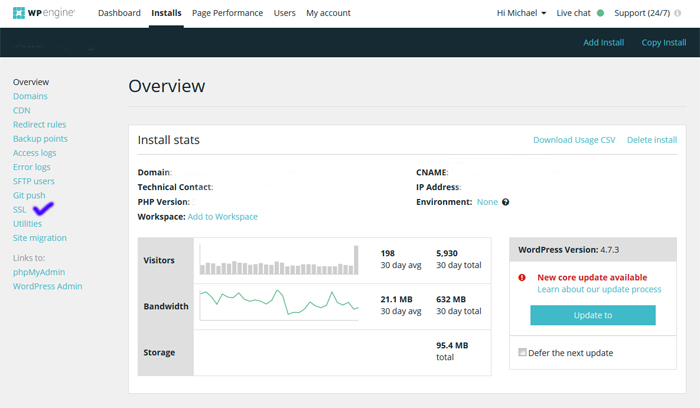Click Add to Workspace link
This screenshot has width=700, height=408.
pos(222,216)
